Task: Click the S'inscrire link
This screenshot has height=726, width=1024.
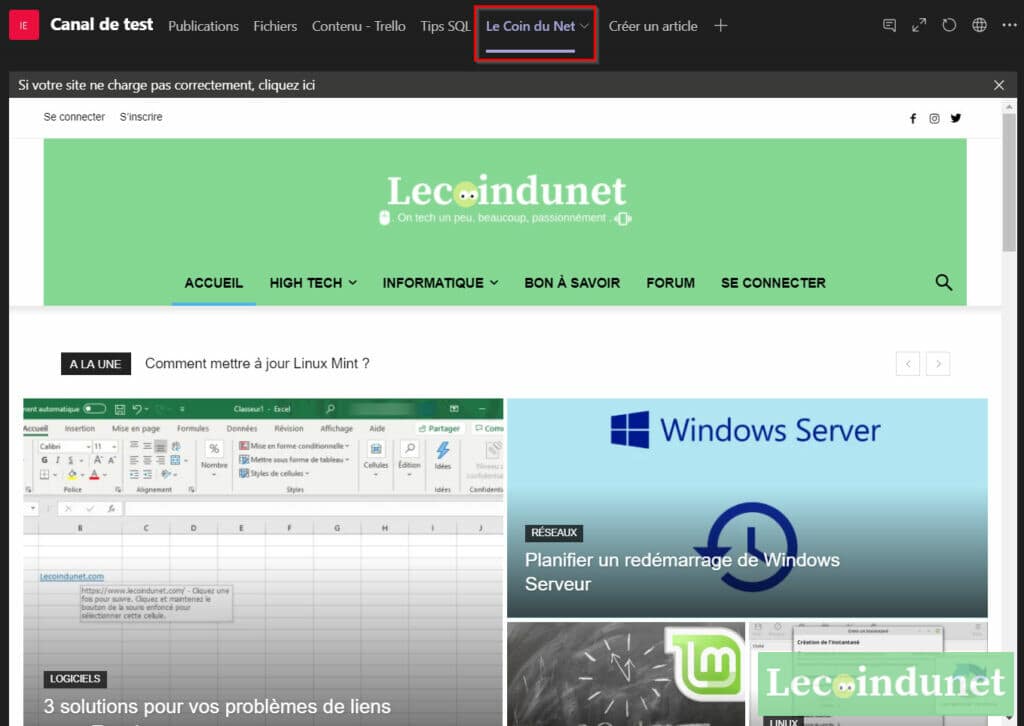Action: (141, 117)
